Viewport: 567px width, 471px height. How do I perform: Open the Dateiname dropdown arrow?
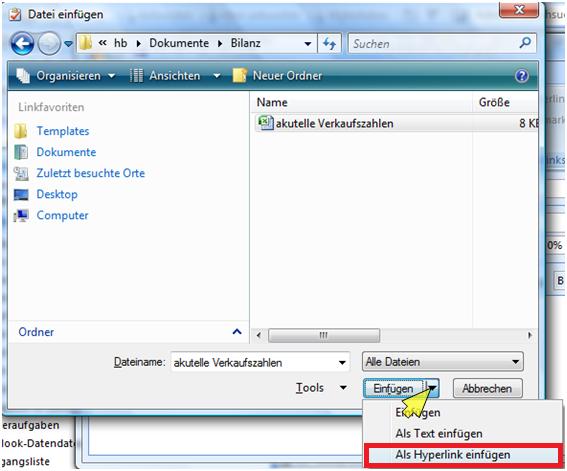pyautogui.click(x=342, y=363)
